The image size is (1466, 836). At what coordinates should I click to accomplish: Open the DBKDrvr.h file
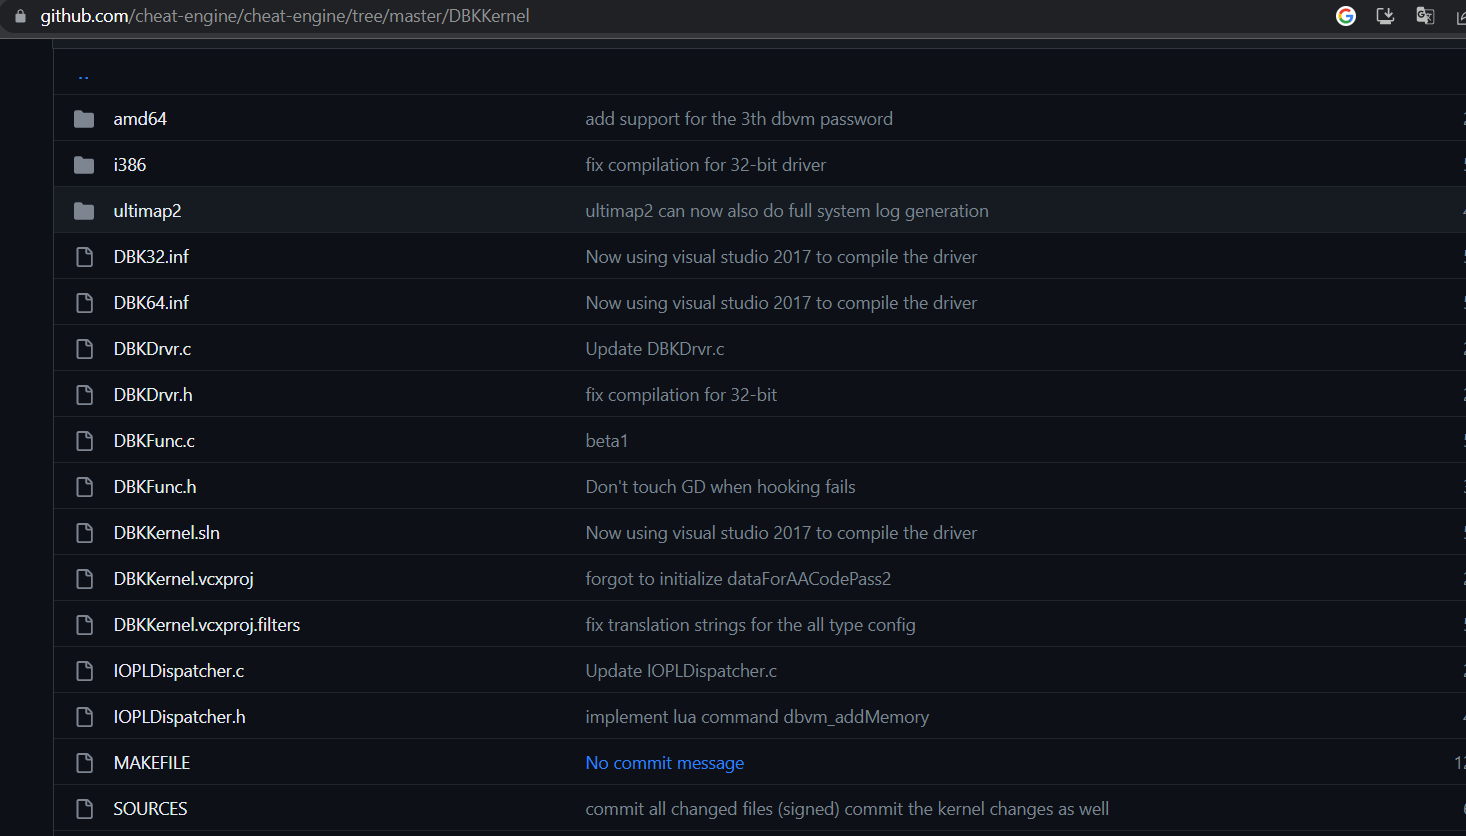(x=153, y=395)
